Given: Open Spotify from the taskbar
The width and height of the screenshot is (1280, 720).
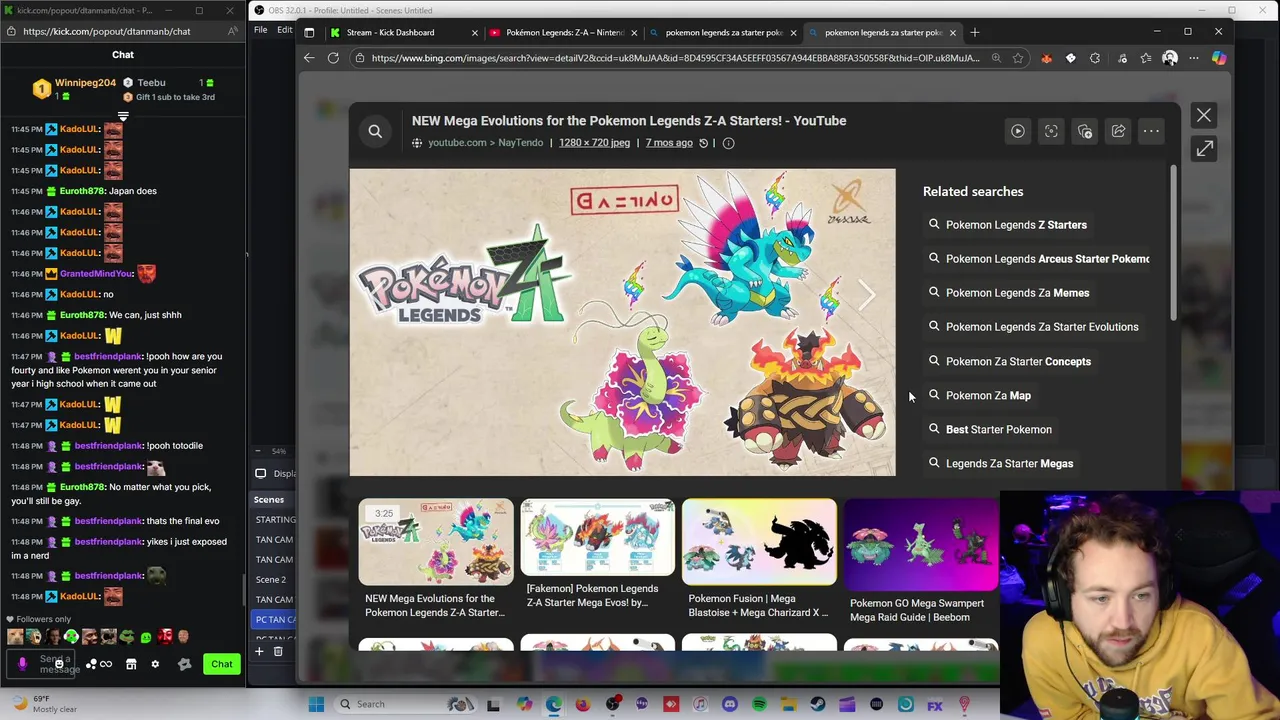Looking at the screenshot, I should pyautogui.click(x=759, y=704).
